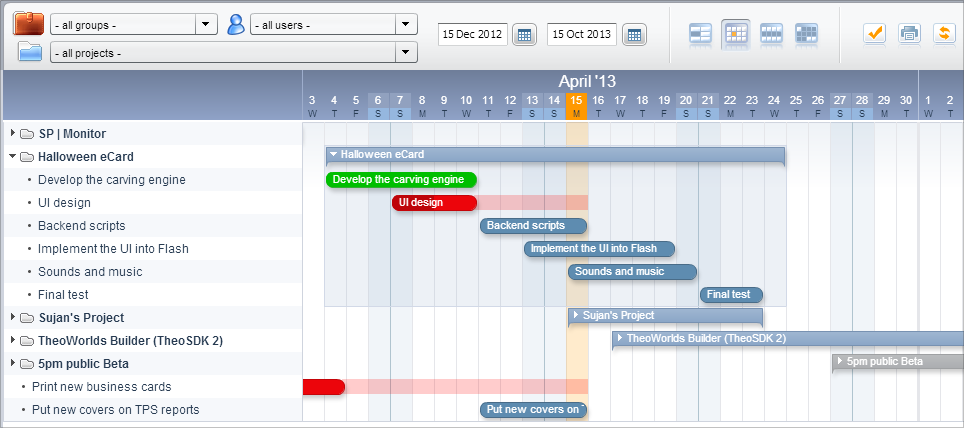Click the orange refresh arrows icon
Image resolution: width=964 pixels, height=428 pixels.
coord(944,33)
